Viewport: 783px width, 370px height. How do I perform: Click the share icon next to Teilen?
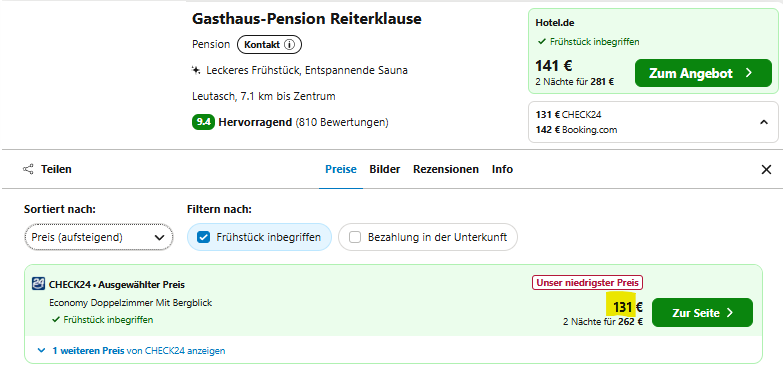28,169
